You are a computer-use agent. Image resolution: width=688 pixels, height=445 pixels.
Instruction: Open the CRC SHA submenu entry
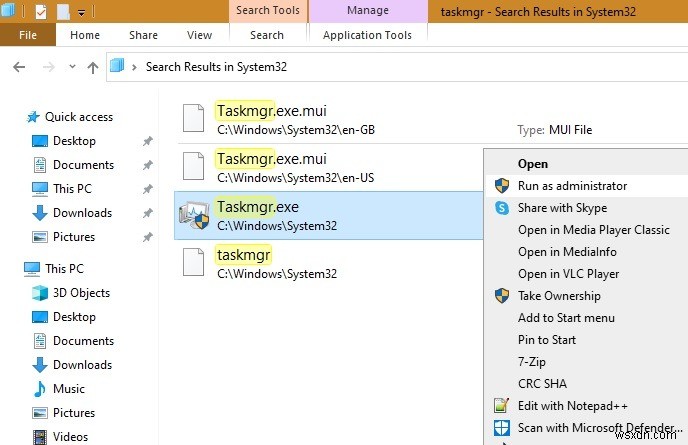(542, 384)
